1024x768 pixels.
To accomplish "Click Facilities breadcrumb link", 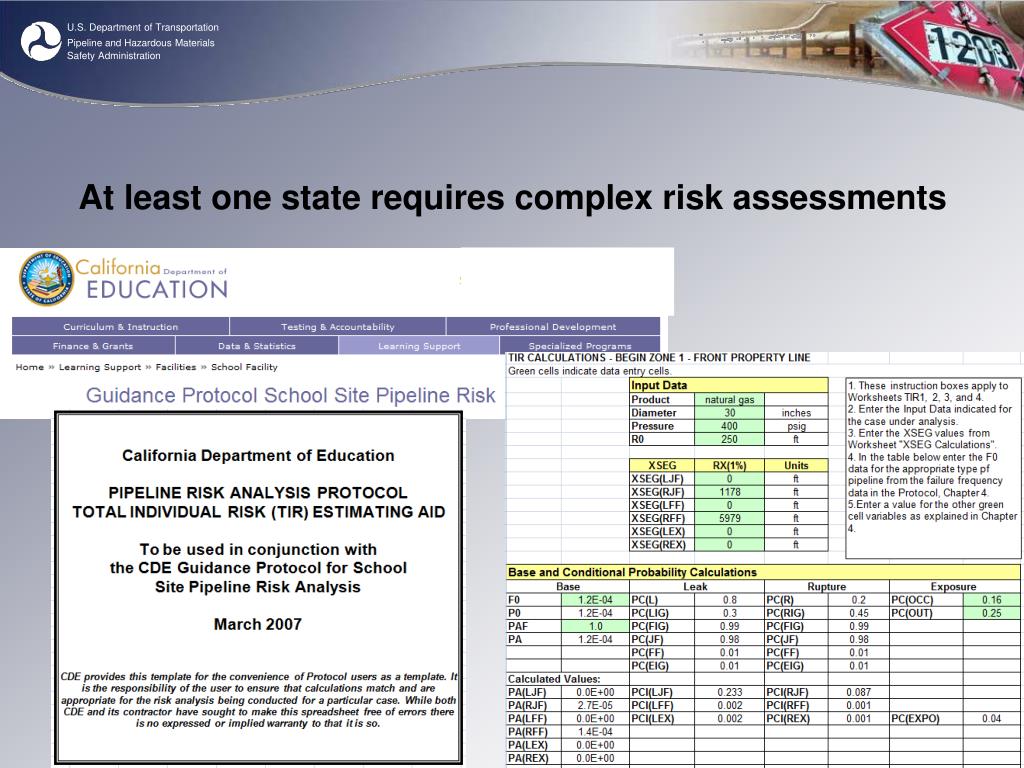I will 176,367.
